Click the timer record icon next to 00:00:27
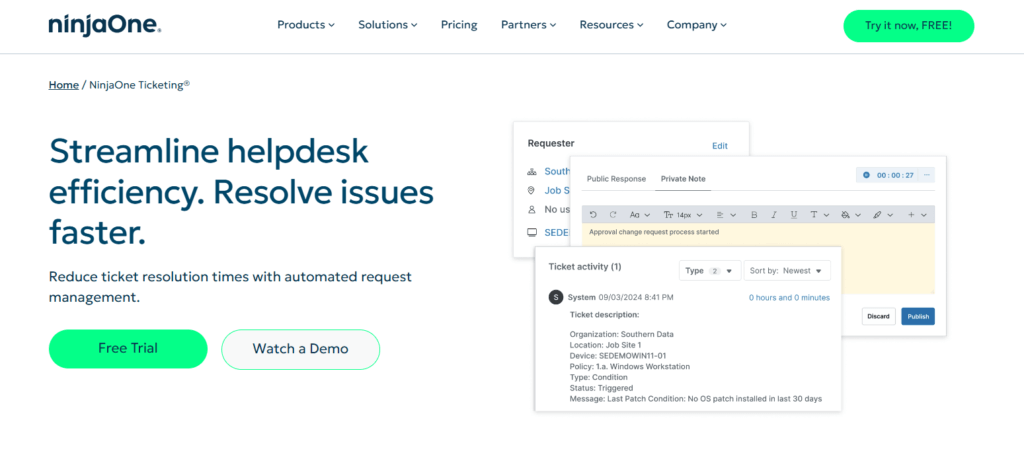Image resolution: width=1024 pixels, height=453 pixels. (x=867, y=175)
